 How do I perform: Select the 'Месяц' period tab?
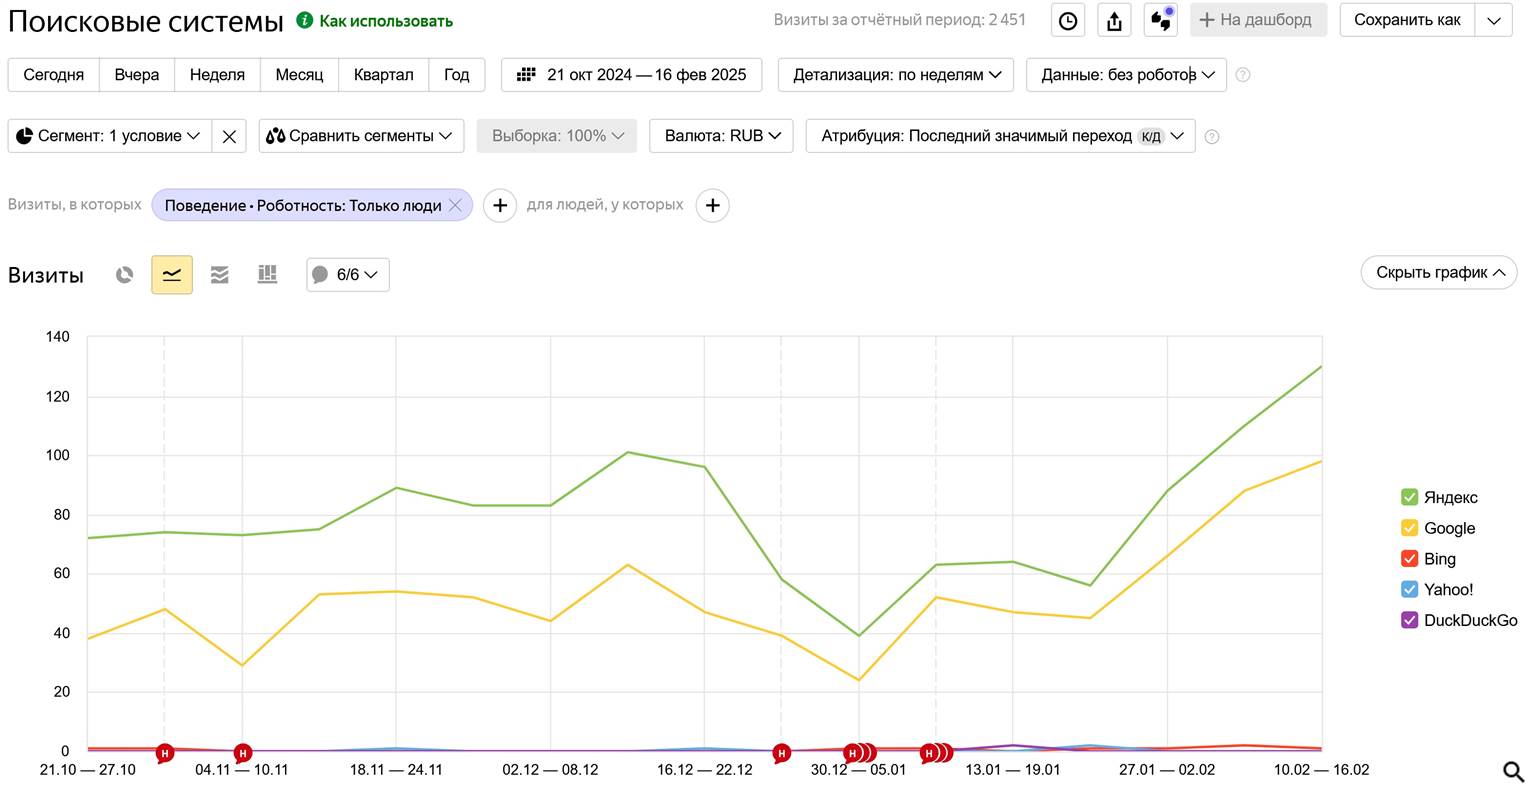click(299, 75)
